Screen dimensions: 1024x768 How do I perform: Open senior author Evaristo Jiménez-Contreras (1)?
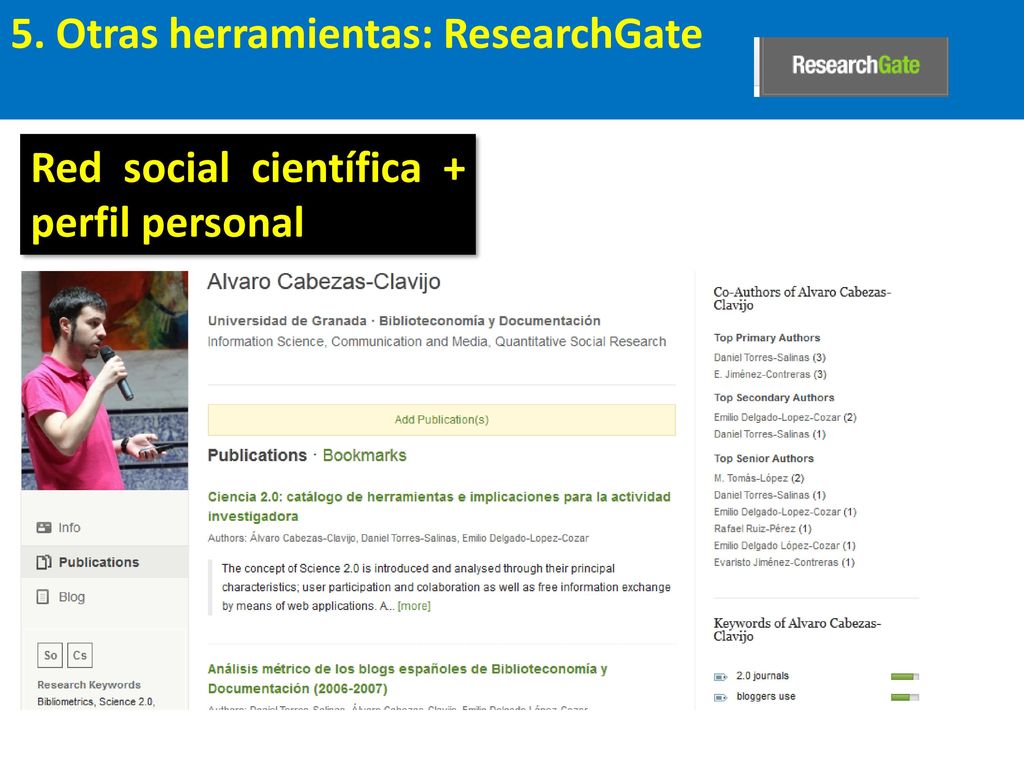(784, 562)
